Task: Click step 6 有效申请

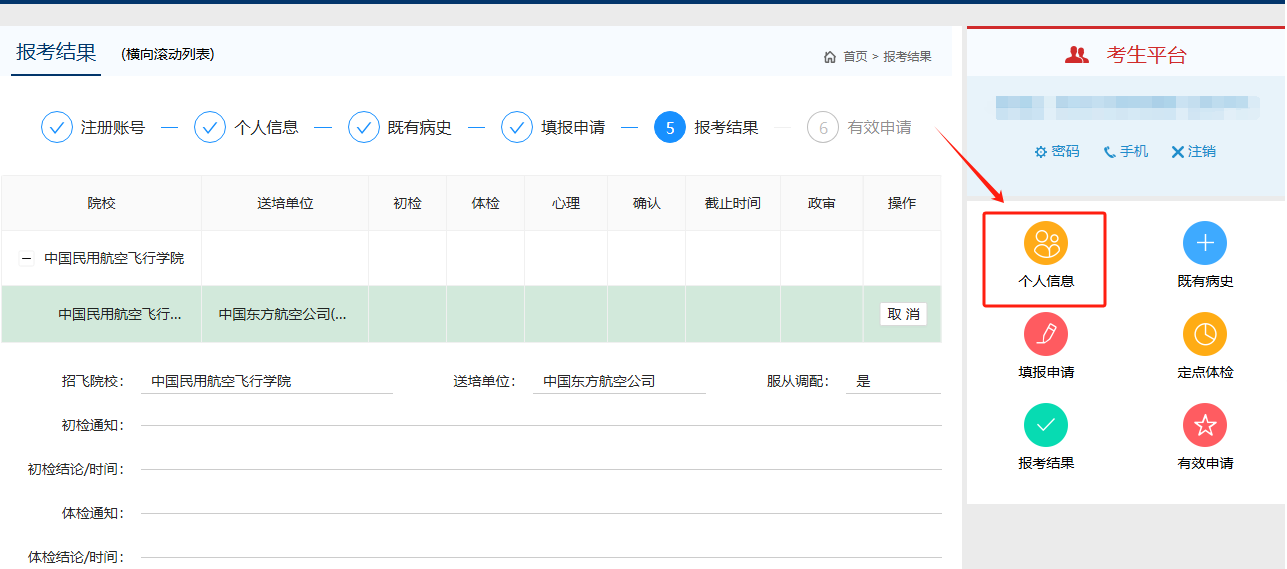Action: pos(823,128)
